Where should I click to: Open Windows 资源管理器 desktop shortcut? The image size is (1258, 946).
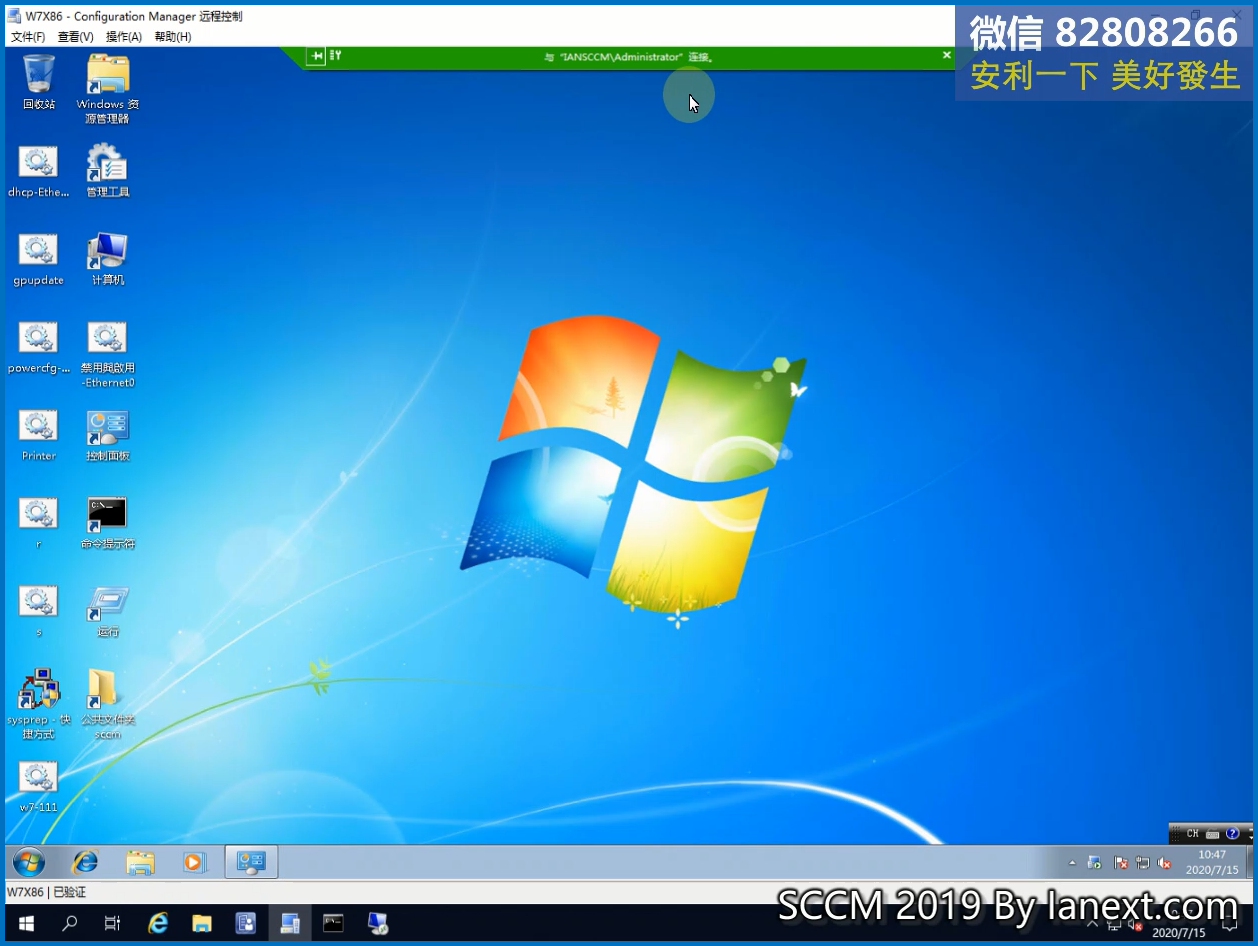[x=108, y=89]
